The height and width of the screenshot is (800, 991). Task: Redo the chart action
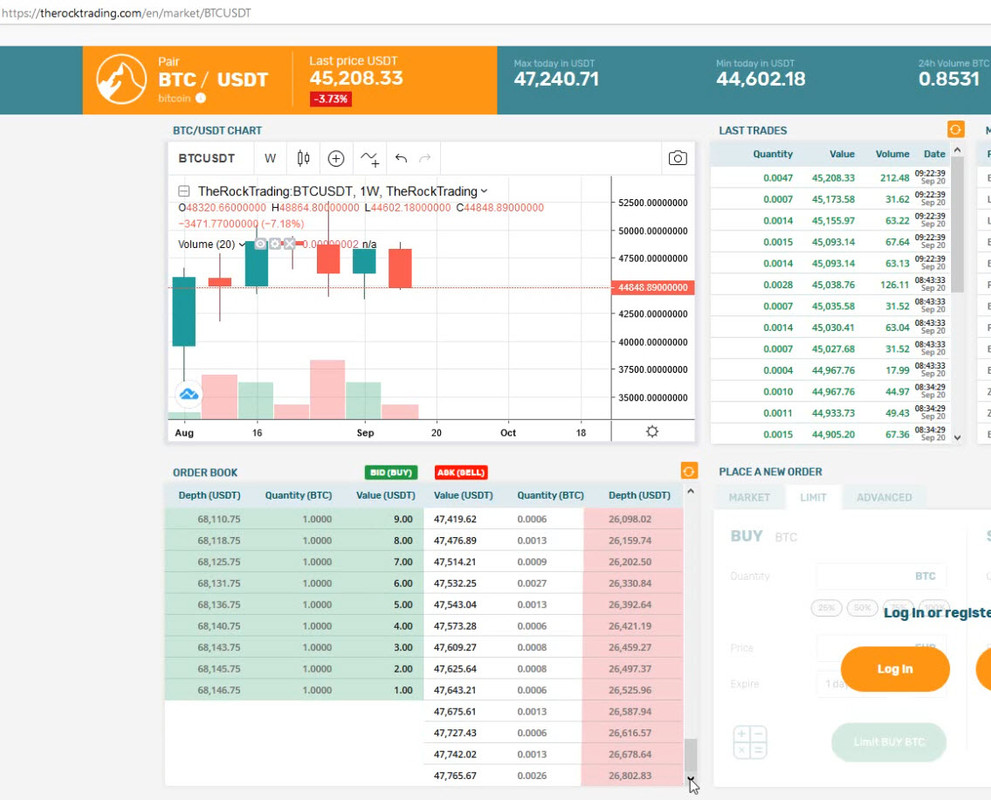[425, 158]
